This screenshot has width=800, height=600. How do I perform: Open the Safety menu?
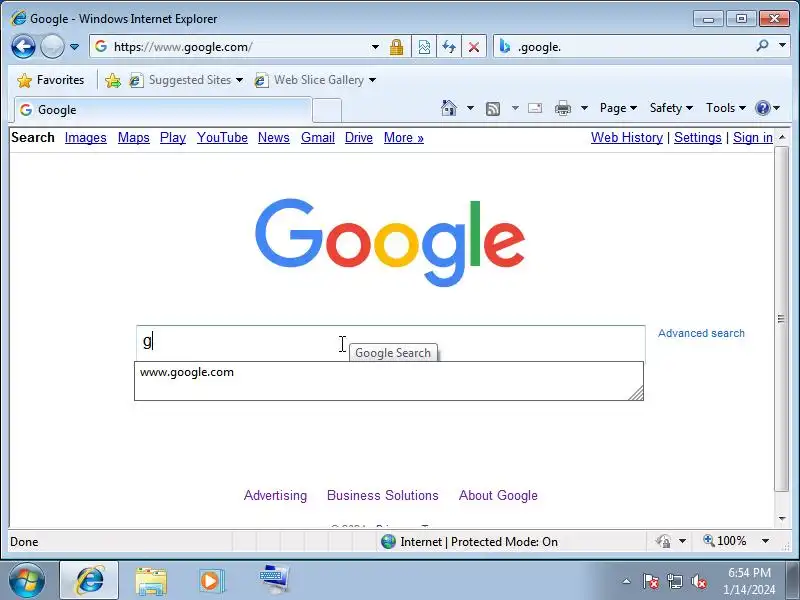point(671,108)
